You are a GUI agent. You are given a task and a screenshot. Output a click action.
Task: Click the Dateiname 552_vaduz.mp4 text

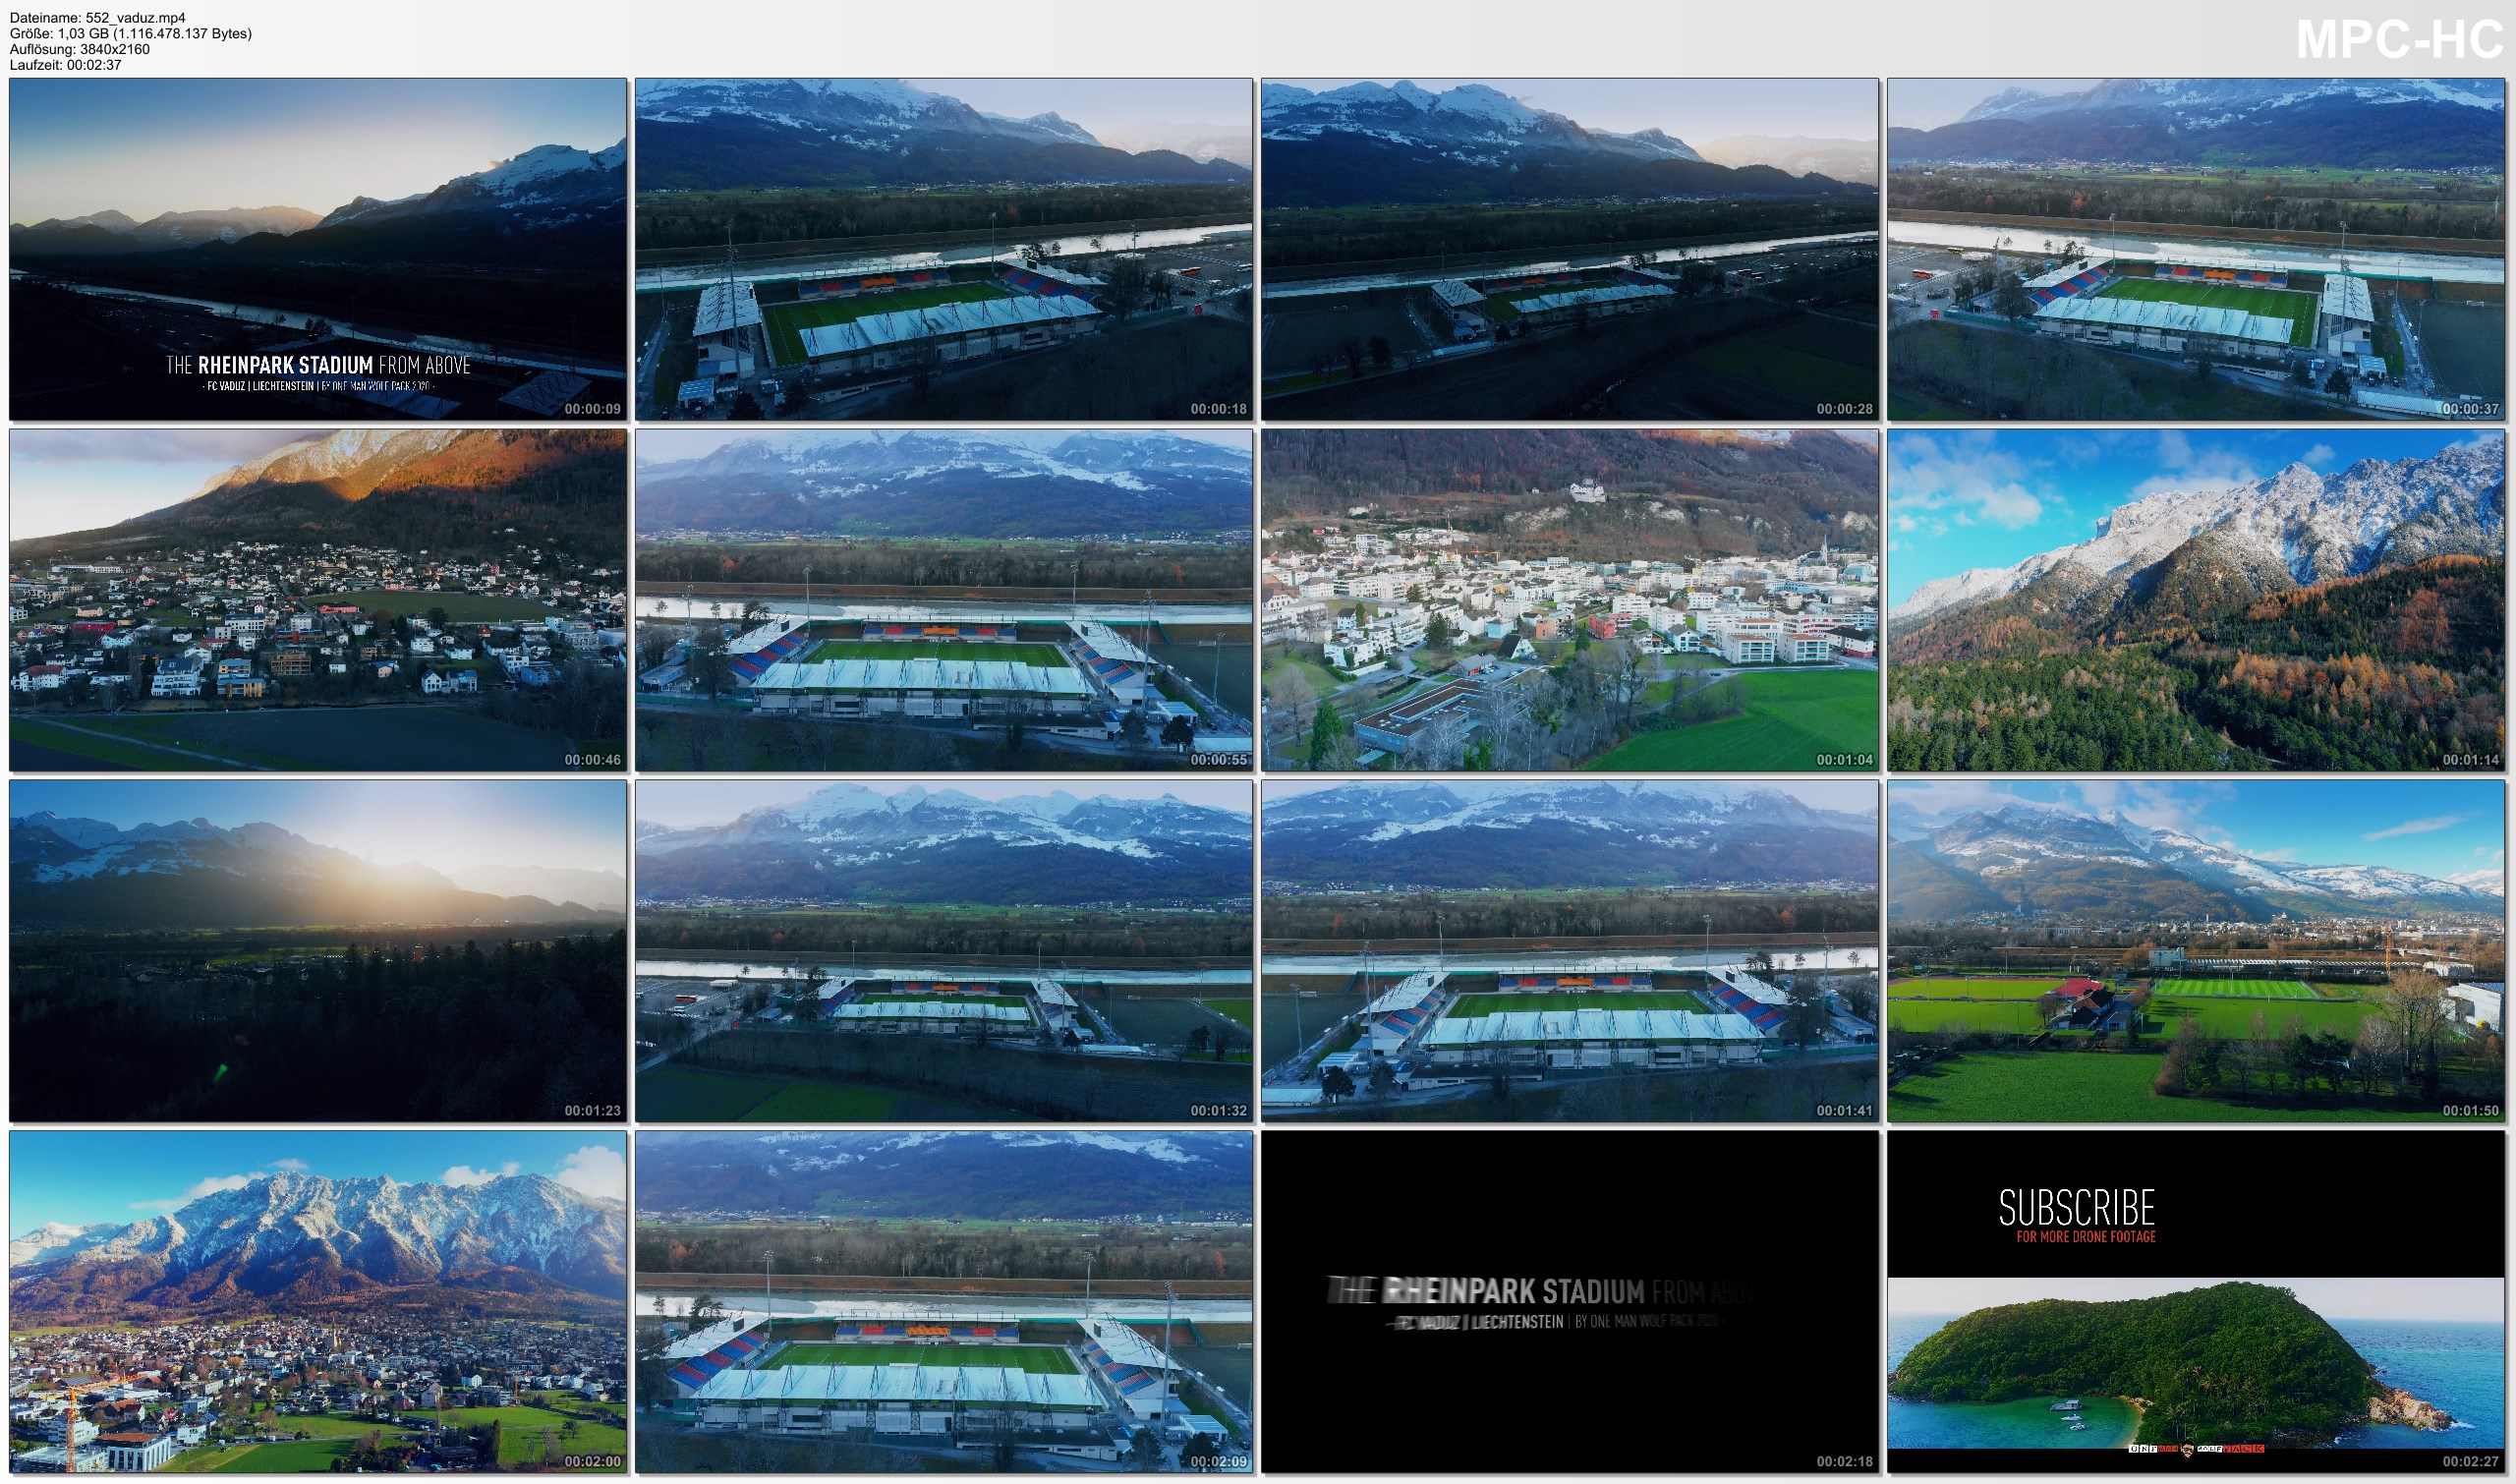pyautogui.click(x=98, y=18)
